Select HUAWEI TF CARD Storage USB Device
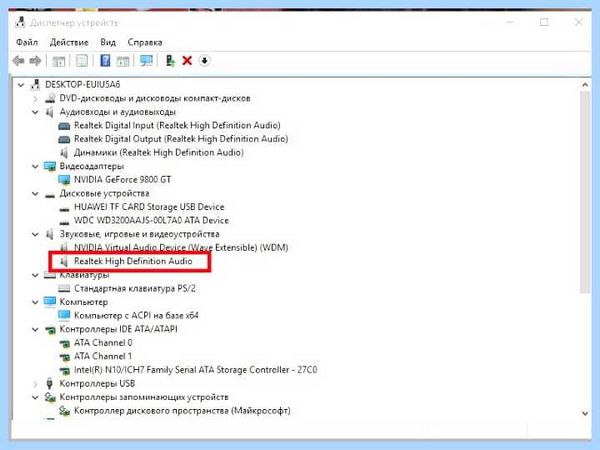 click(x=149, y=207)
